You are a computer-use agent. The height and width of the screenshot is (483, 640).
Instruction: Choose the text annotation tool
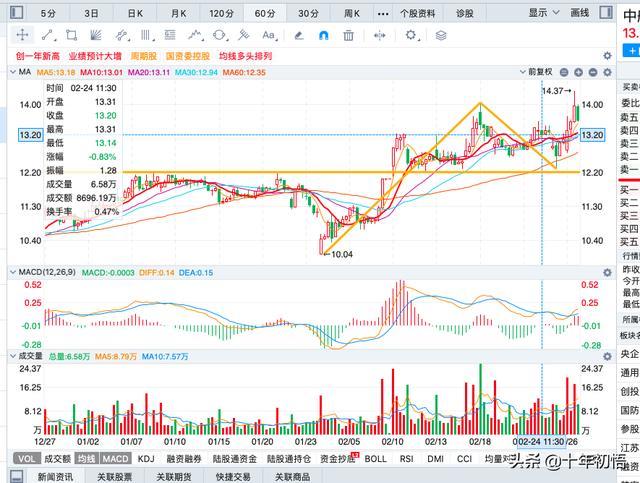269,36
